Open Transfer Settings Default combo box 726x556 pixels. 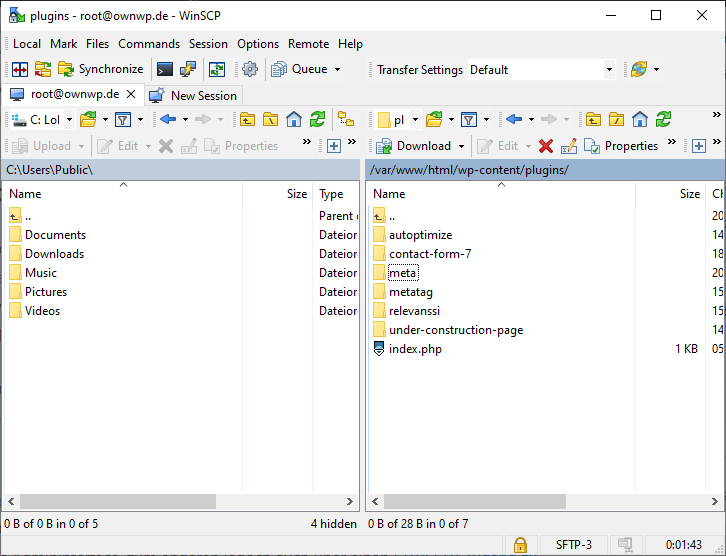pos(541,70)
